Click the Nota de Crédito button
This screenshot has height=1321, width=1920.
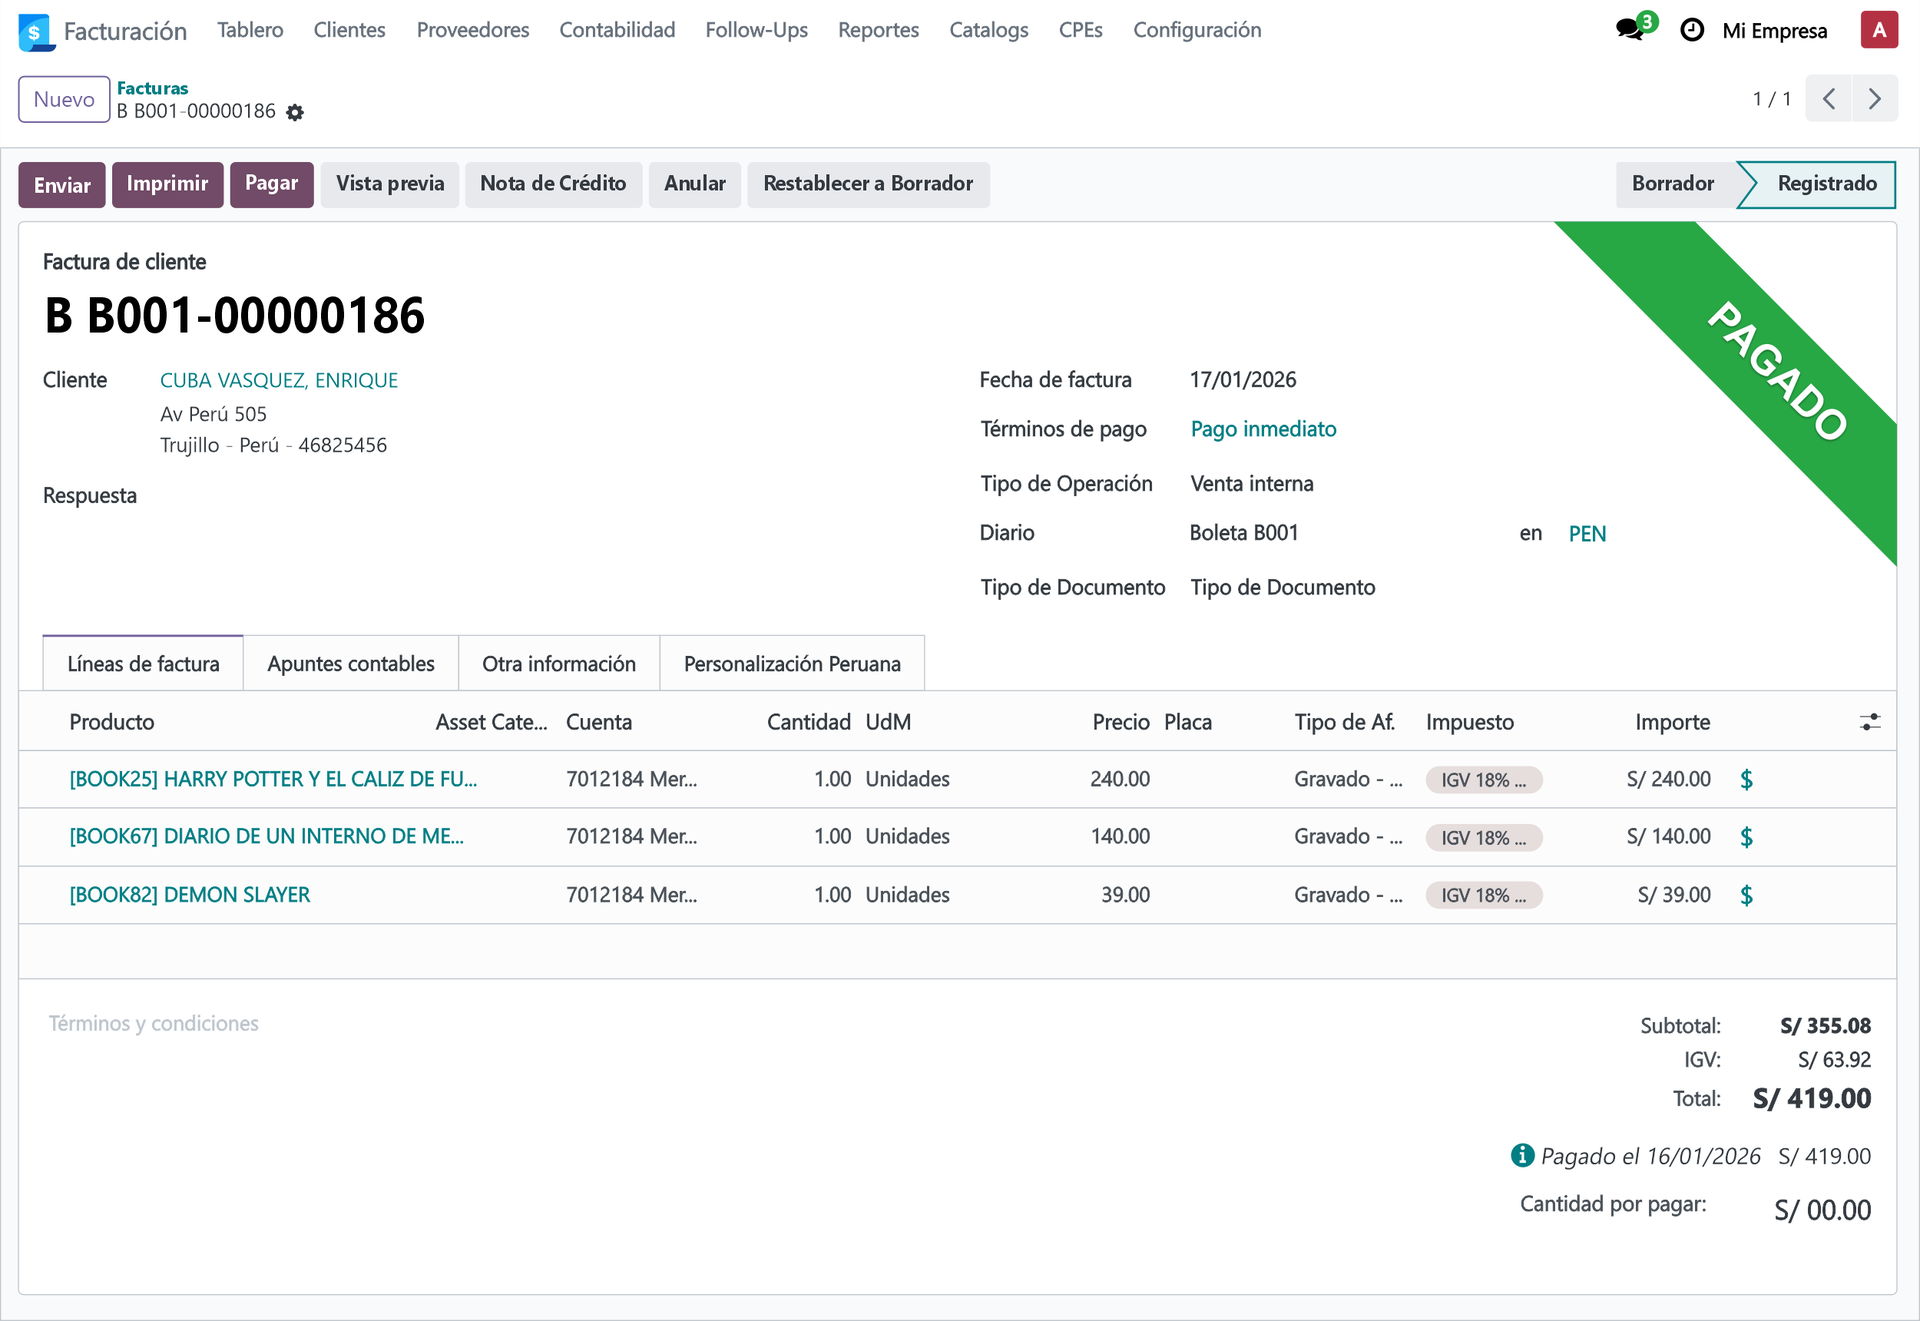(552, 184)
